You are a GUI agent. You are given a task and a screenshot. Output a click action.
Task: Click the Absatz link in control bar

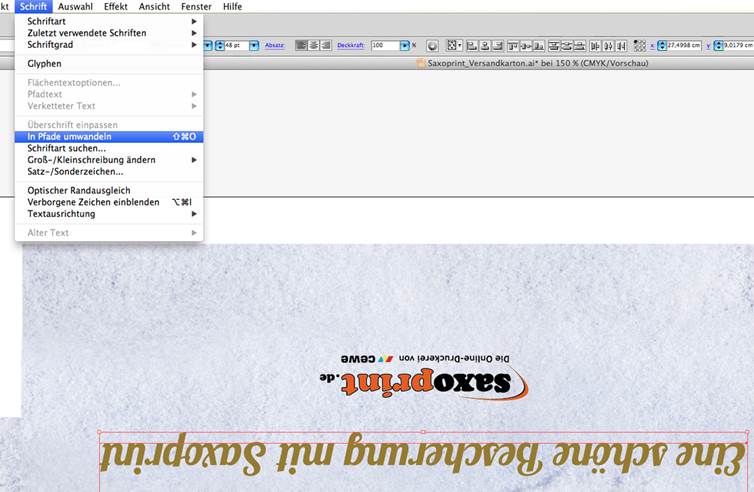pos(275,45)
